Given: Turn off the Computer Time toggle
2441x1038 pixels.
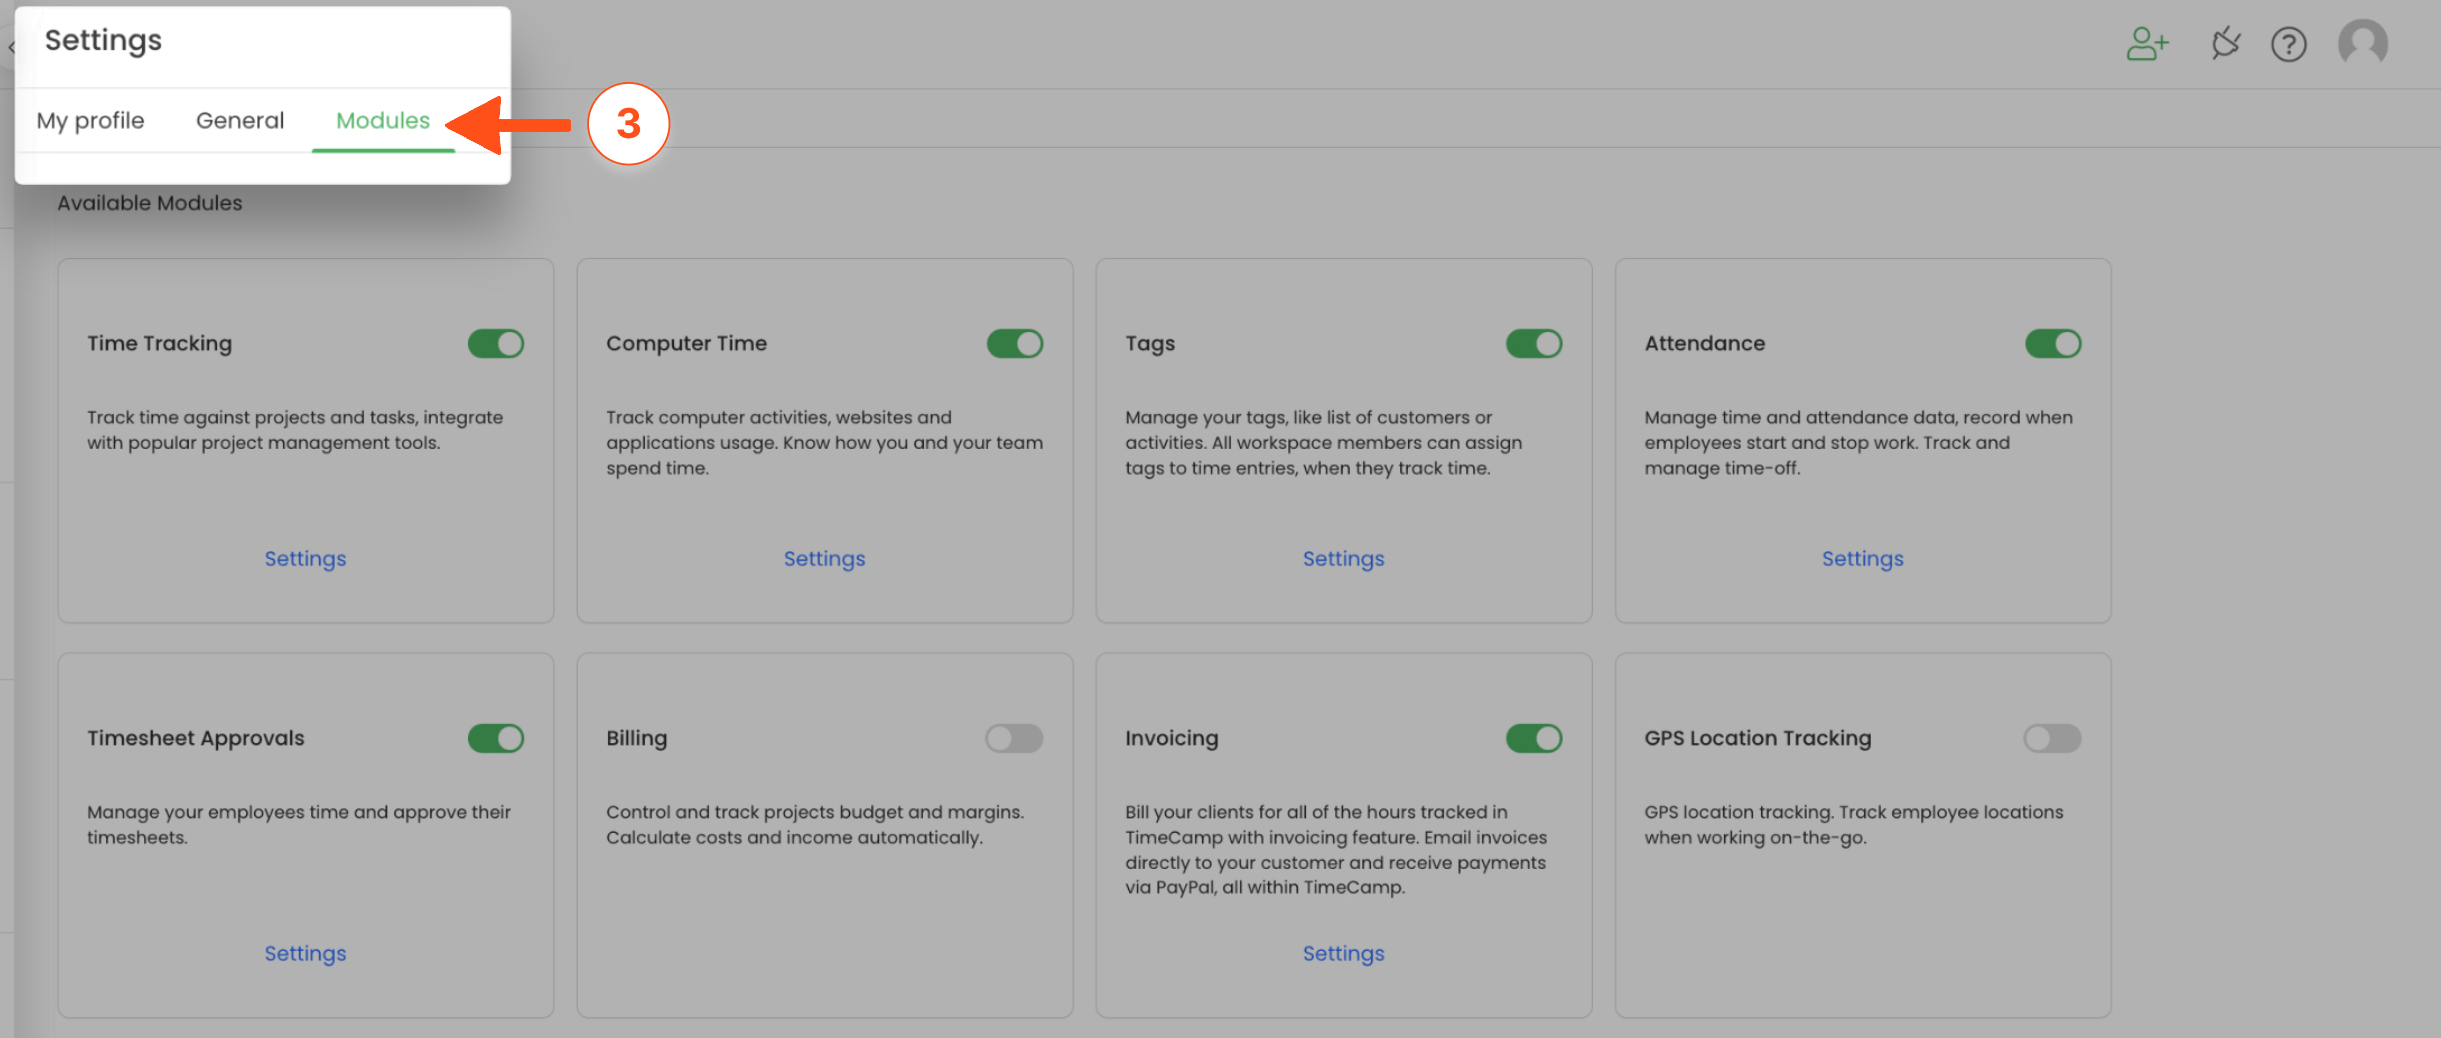Looking at the screenshot, I should [1014, 344].
